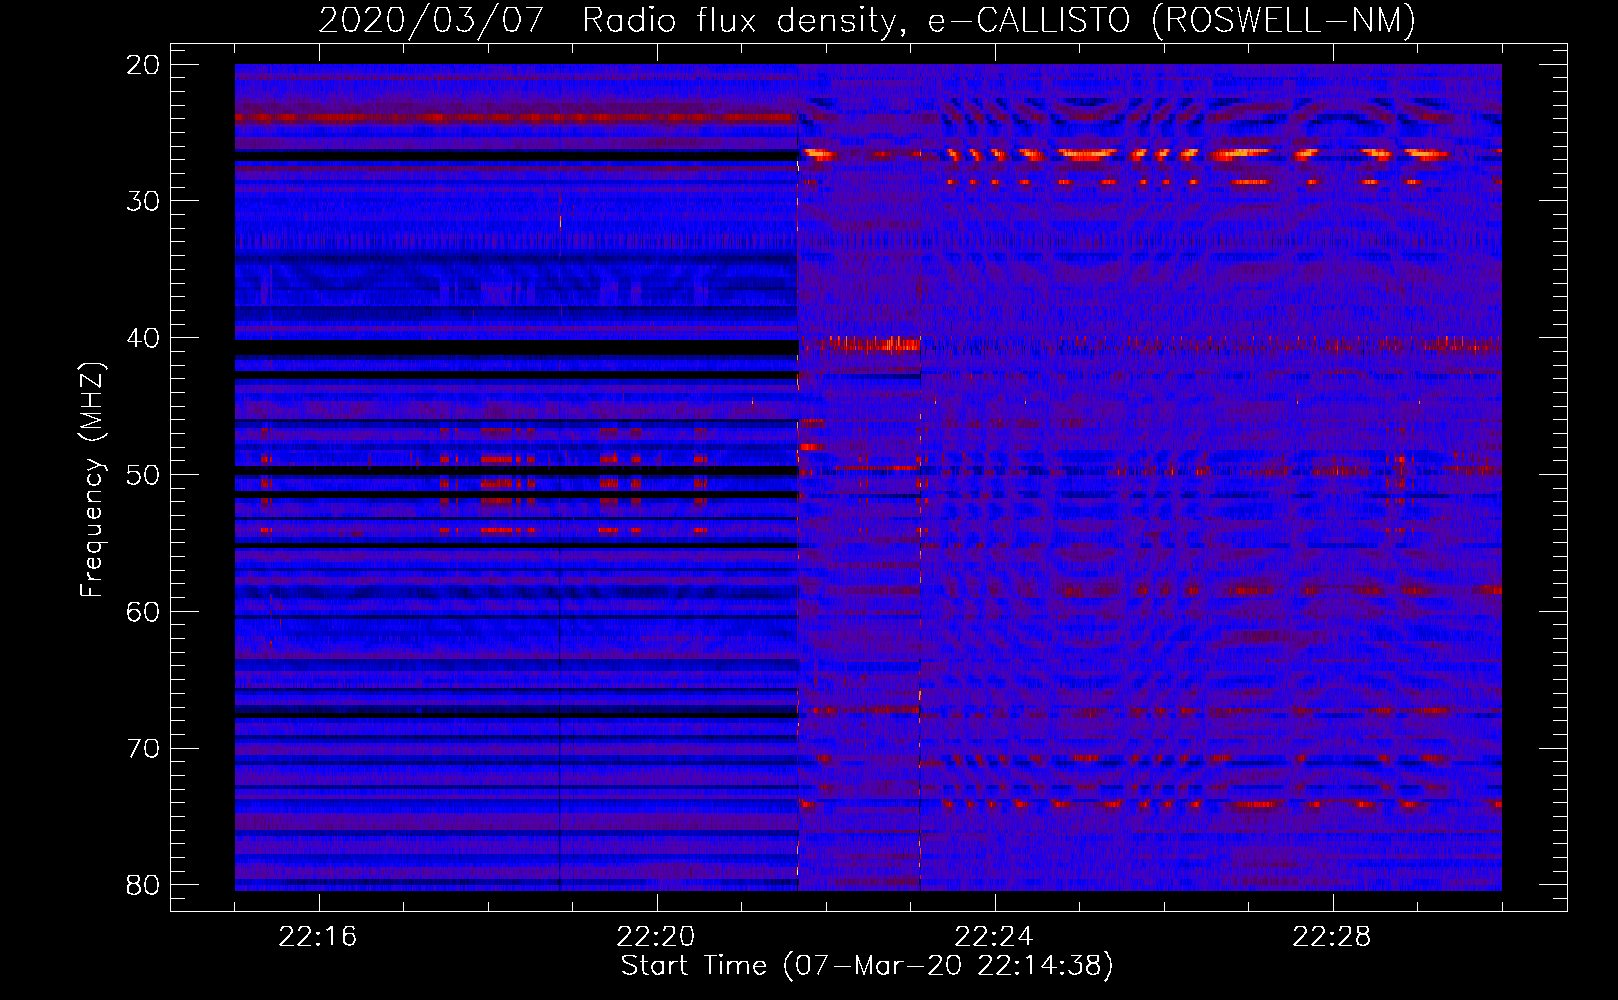The width and height of the screenshot is (1618, 1000).
Task: Click the 22:24 time tick label
Action: pos(994,937)
